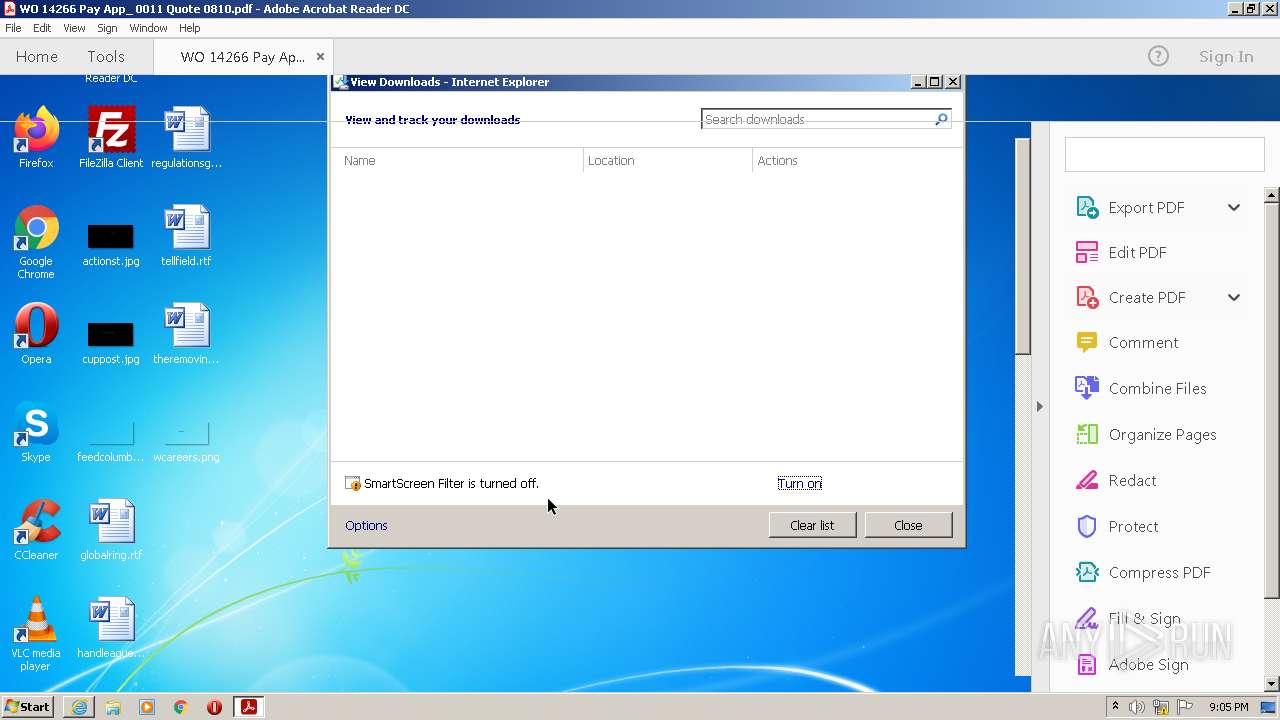
Task: Select the Skype desktop icon
Action: pos(36,432)
